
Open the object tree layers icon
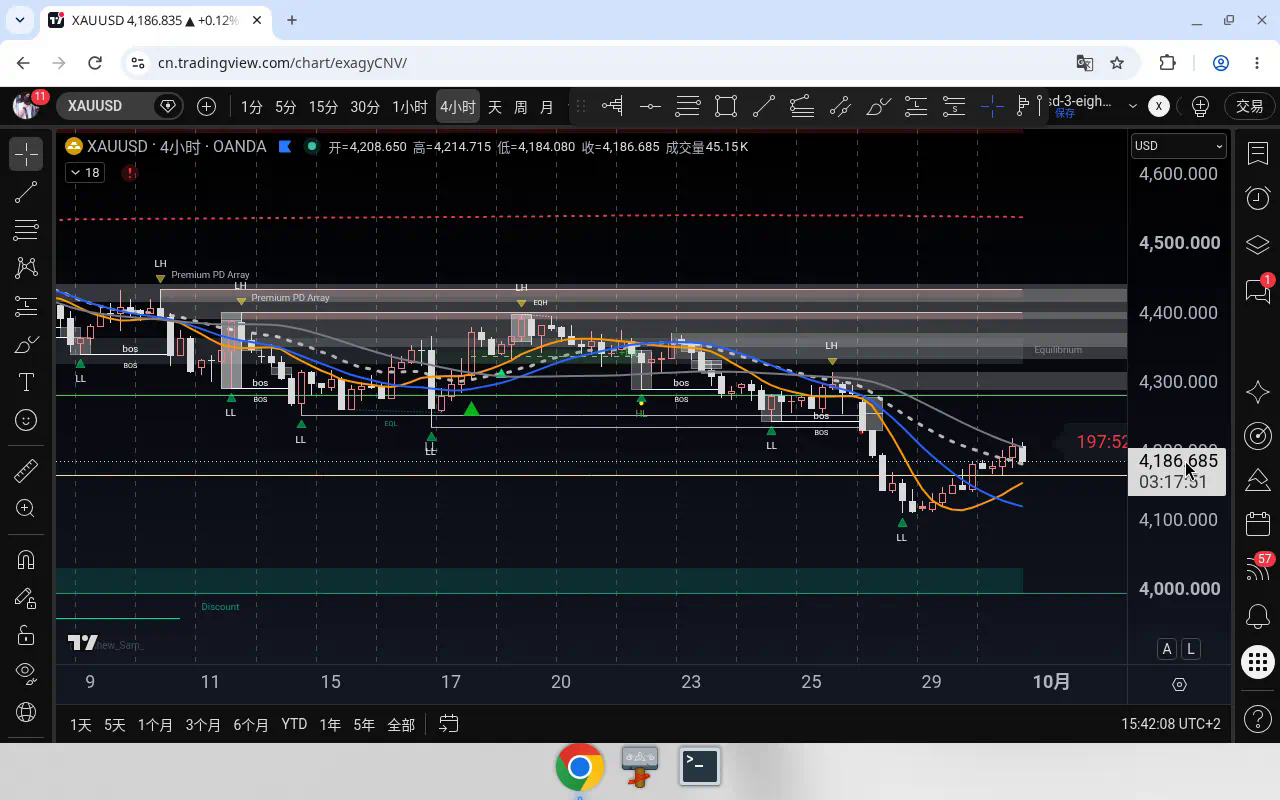pyautogui.click(x=1258, y=245)
